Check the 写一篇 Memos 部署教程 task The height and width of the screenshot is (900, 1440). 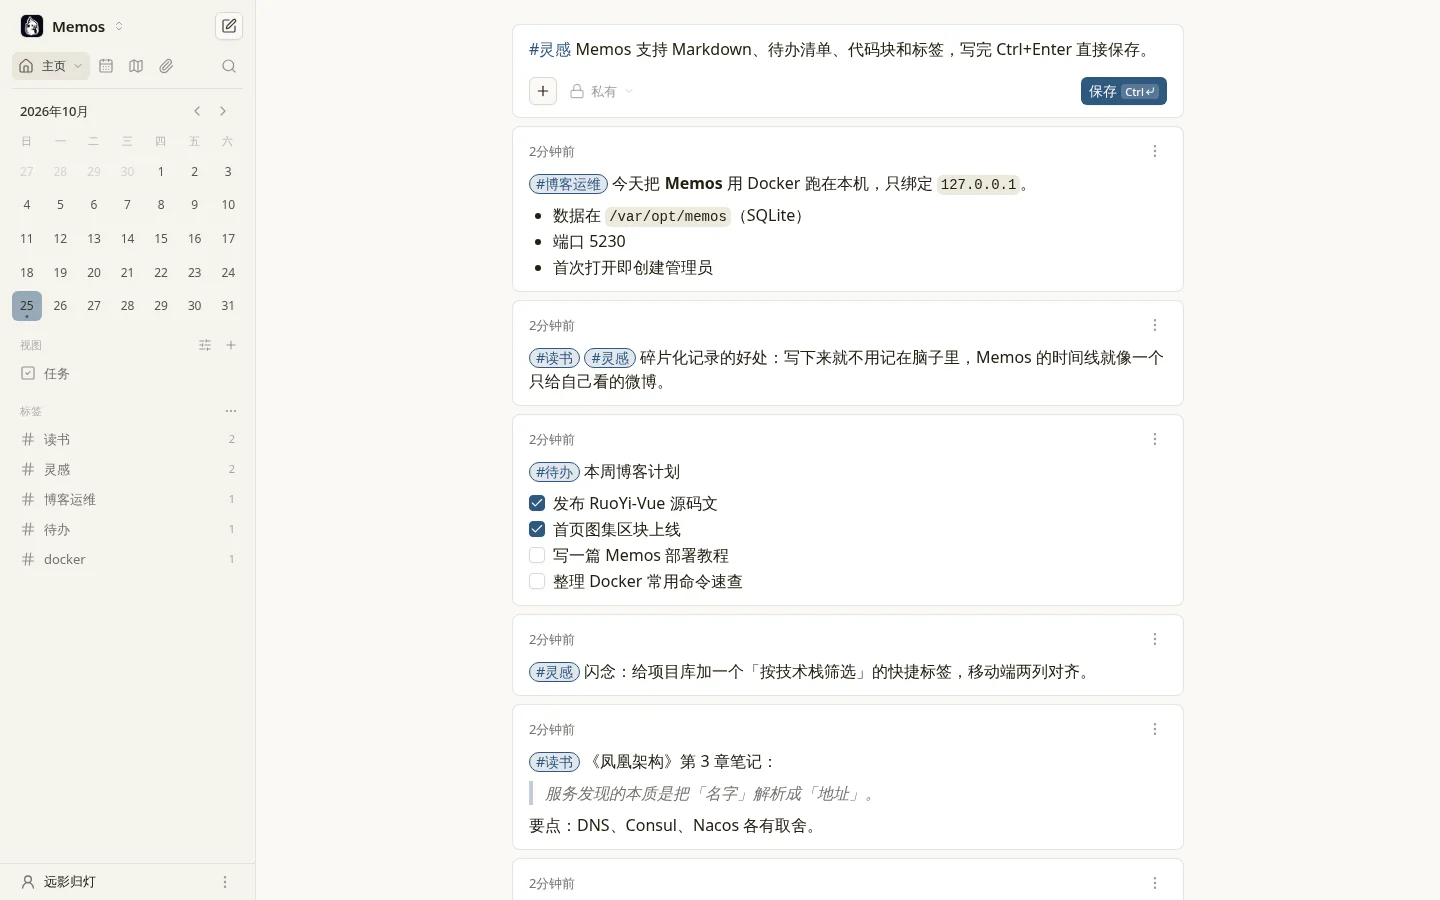tap(537, 555)
